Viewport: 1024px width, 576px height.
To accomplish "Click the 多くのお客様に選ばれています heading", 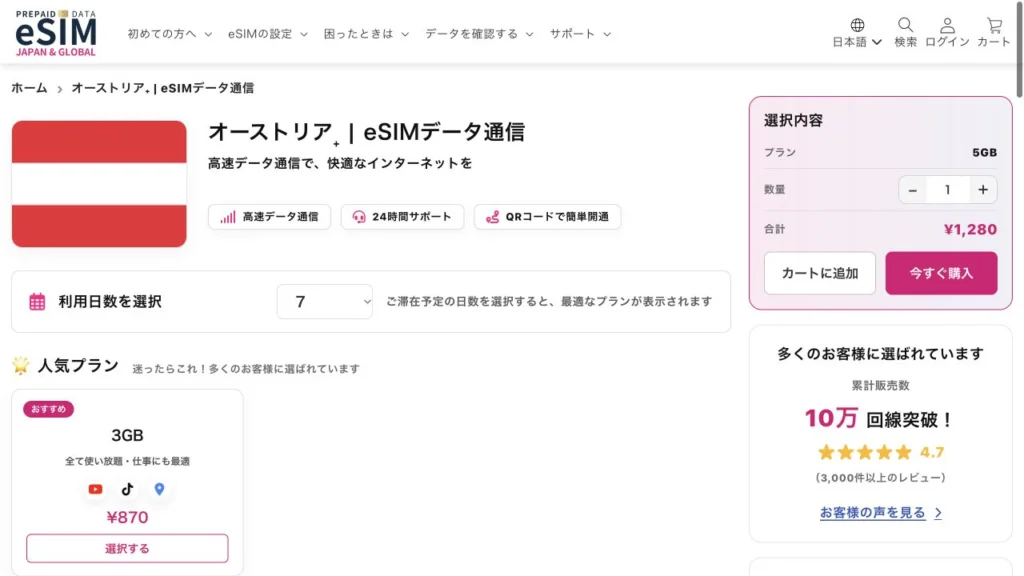I will 880,353.
